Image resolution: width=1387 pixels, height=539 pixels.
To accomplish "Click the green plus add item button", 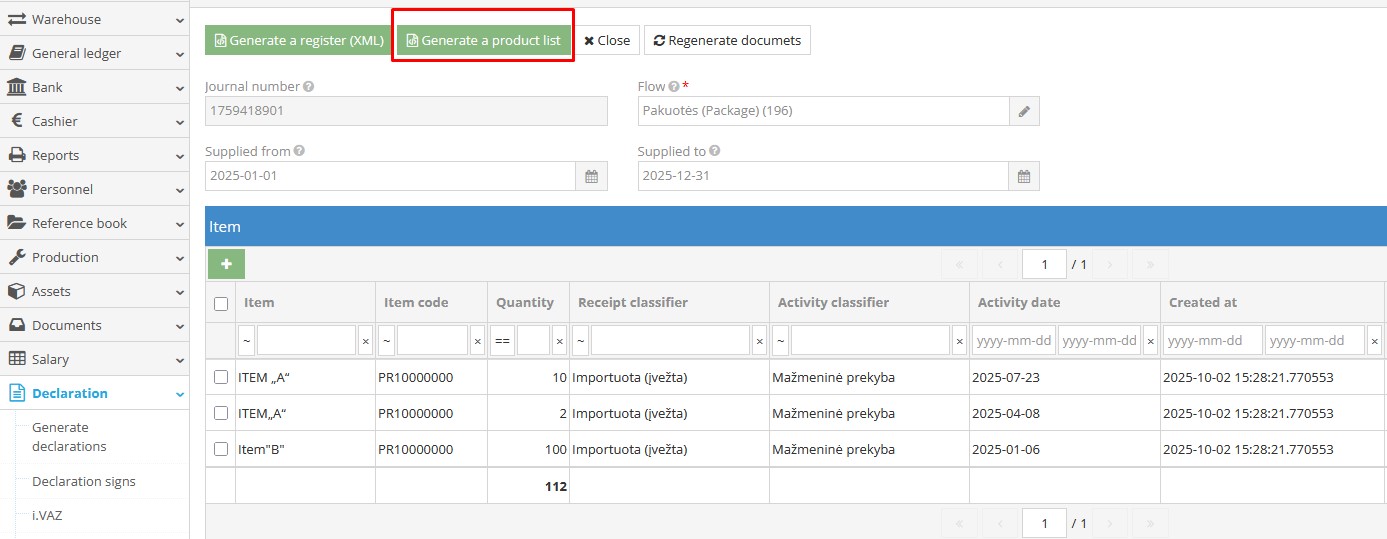I will tap(226, 264).
